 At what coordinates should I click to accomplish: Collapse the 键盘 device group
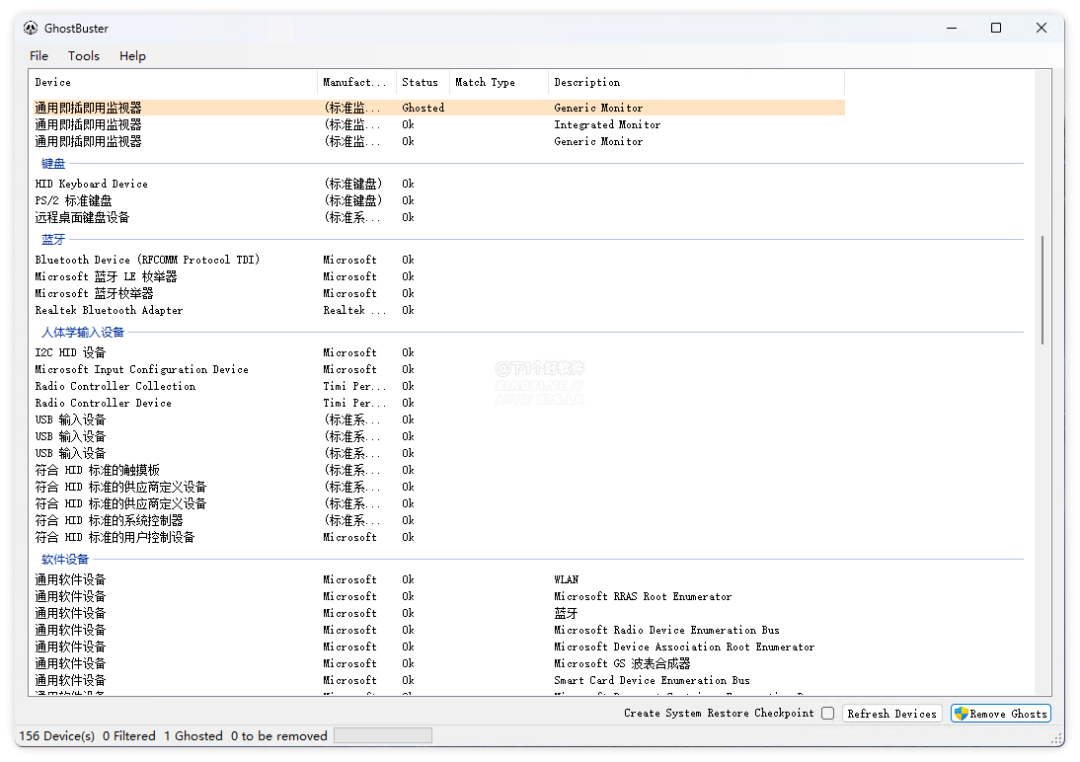[53, 163]
